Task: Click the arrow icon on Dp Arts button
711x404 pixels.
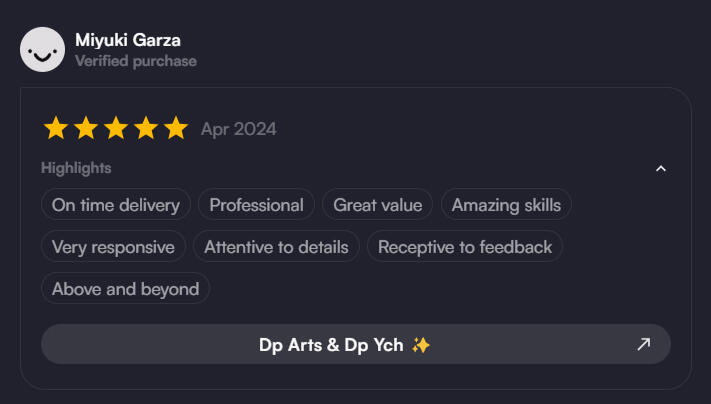Action: pos(644,344)
